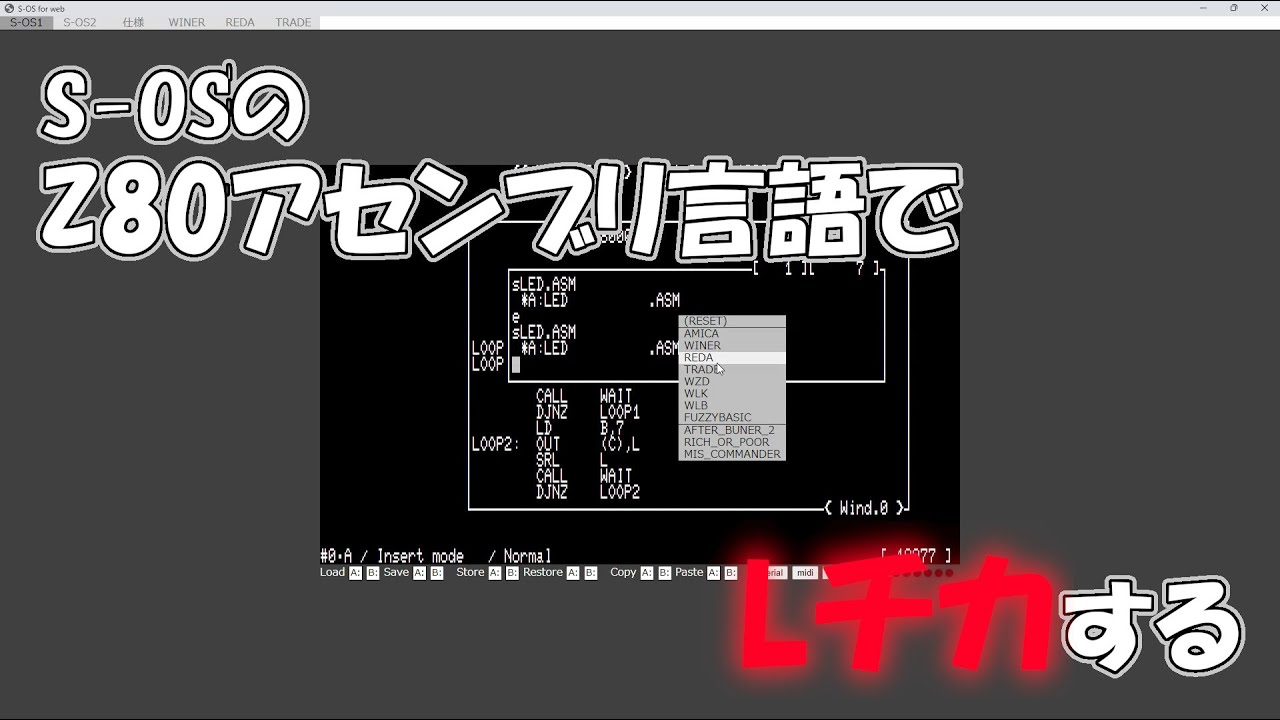Click the 'LOOP2:' label in the editor
The height and width of the screenshot is (720, 1280).
point(496,444)
